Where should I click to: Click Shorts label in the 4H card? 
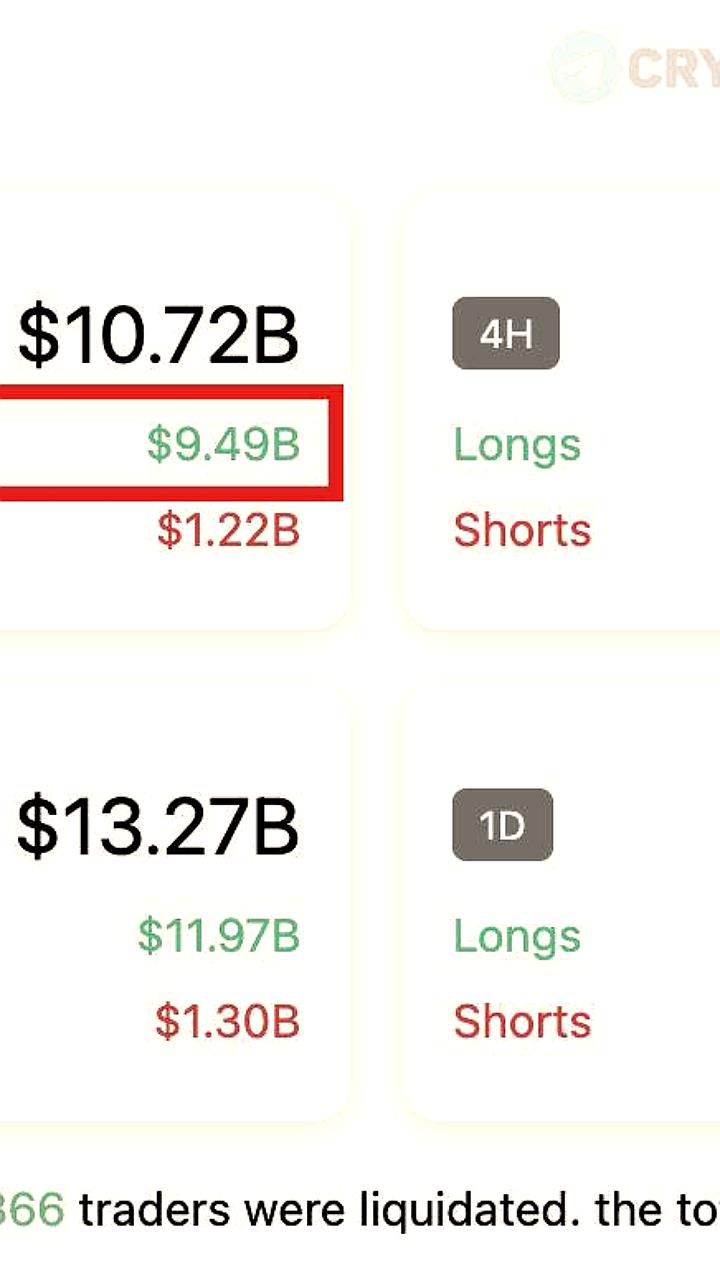[x=522, y=530]
